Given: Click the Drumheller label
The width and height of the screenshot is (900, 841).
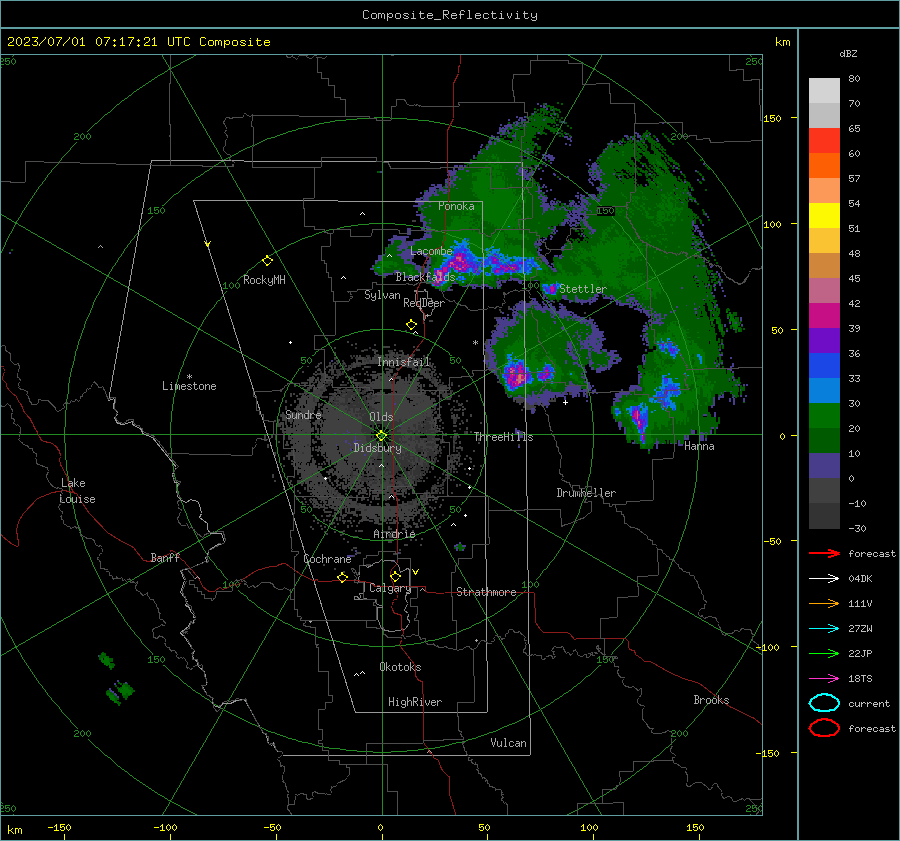Looking at the screenshot, I should point(586,493).
